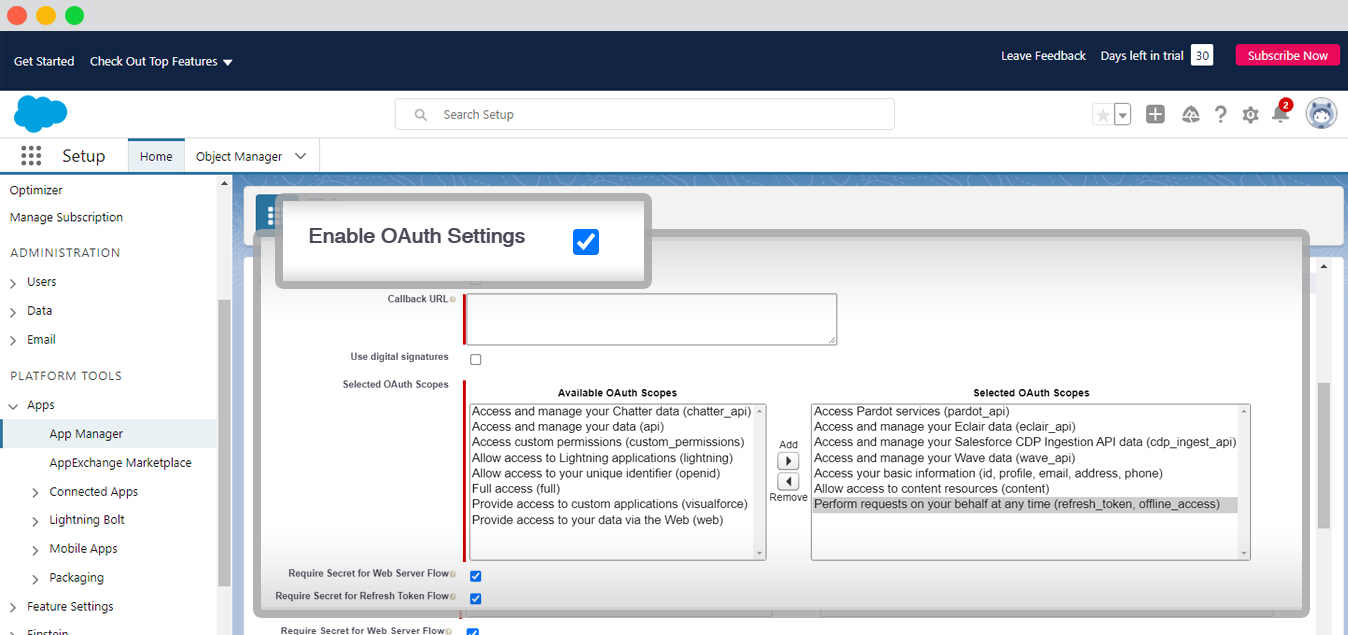Select the Salesforce CDP Ingestion API scope
The height and width of the screenshot is (635, 1348).
coord(1025,442)
